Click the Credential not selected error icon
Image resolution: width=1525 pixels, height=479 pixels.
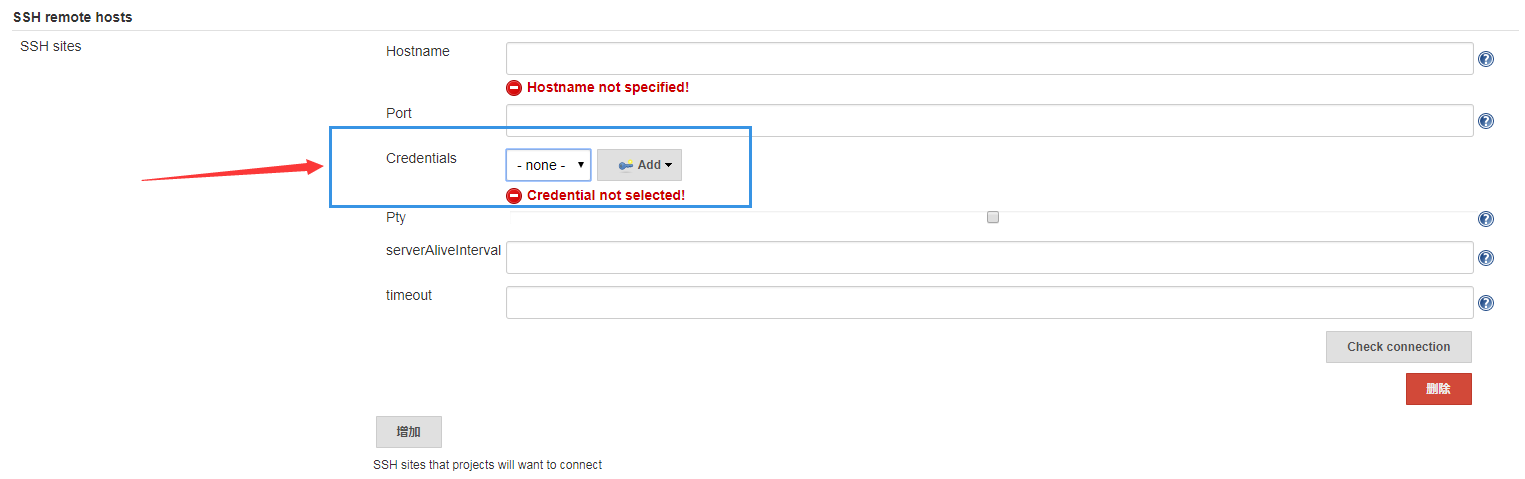point(514,196)
